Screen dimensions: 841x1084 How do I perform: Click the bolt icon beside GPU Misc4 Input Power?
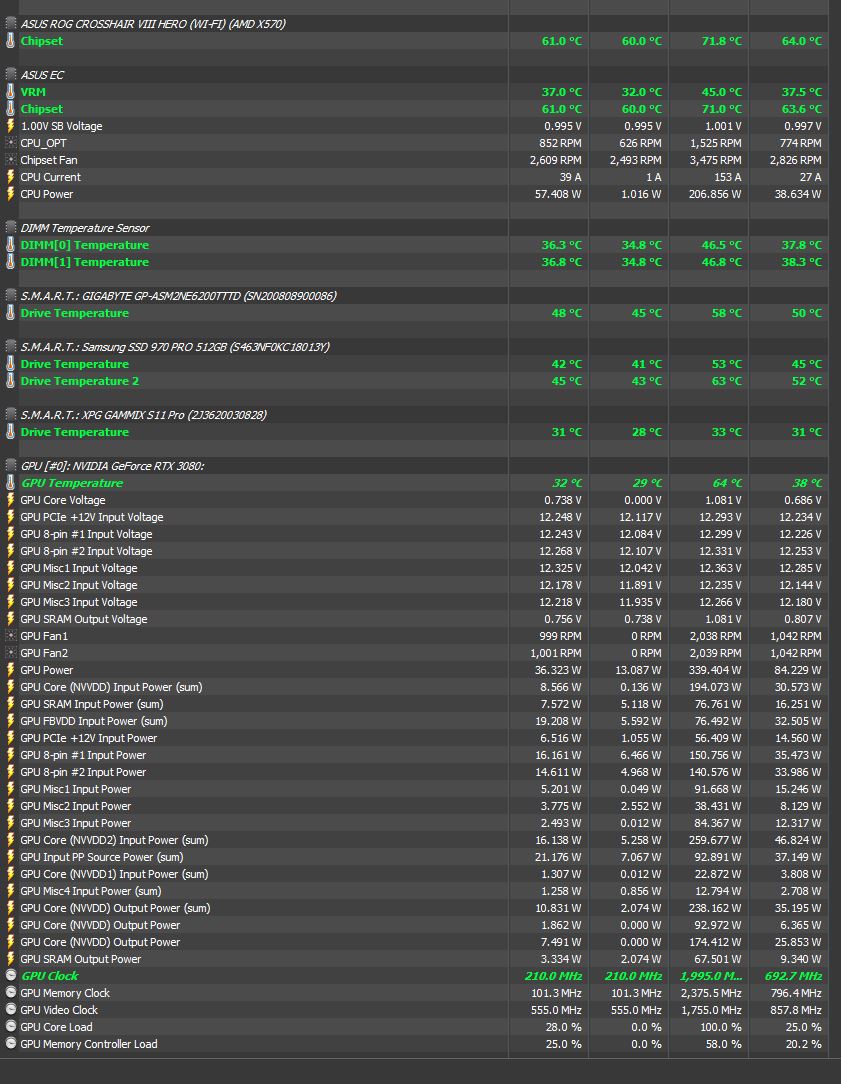[x=10, y=891]
